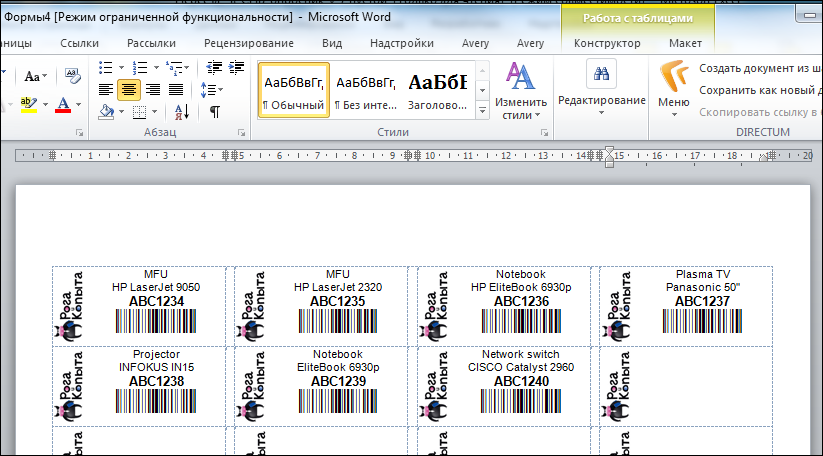Apply the red font color
Viewport: 823px width, 456px height.
pyautogui.click(x=63, y=104)
